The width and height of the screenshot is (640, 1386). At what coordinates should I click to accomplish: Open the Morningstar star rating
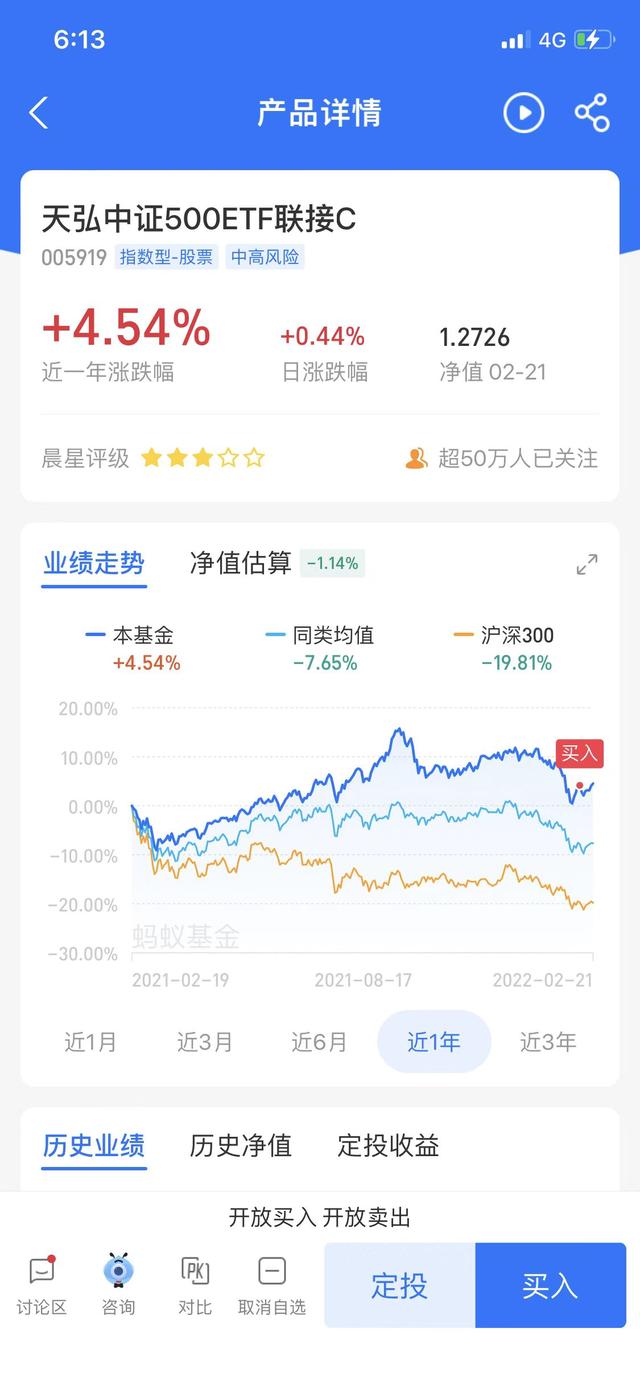(203, 459)
